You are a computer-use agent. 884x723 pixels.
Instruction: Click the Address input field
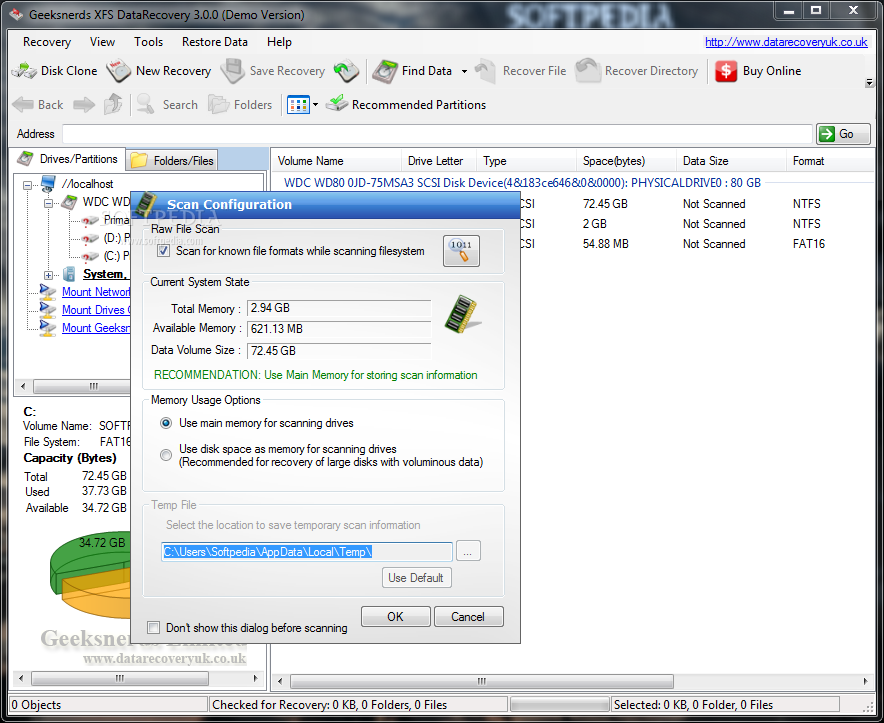click(437, 134)
